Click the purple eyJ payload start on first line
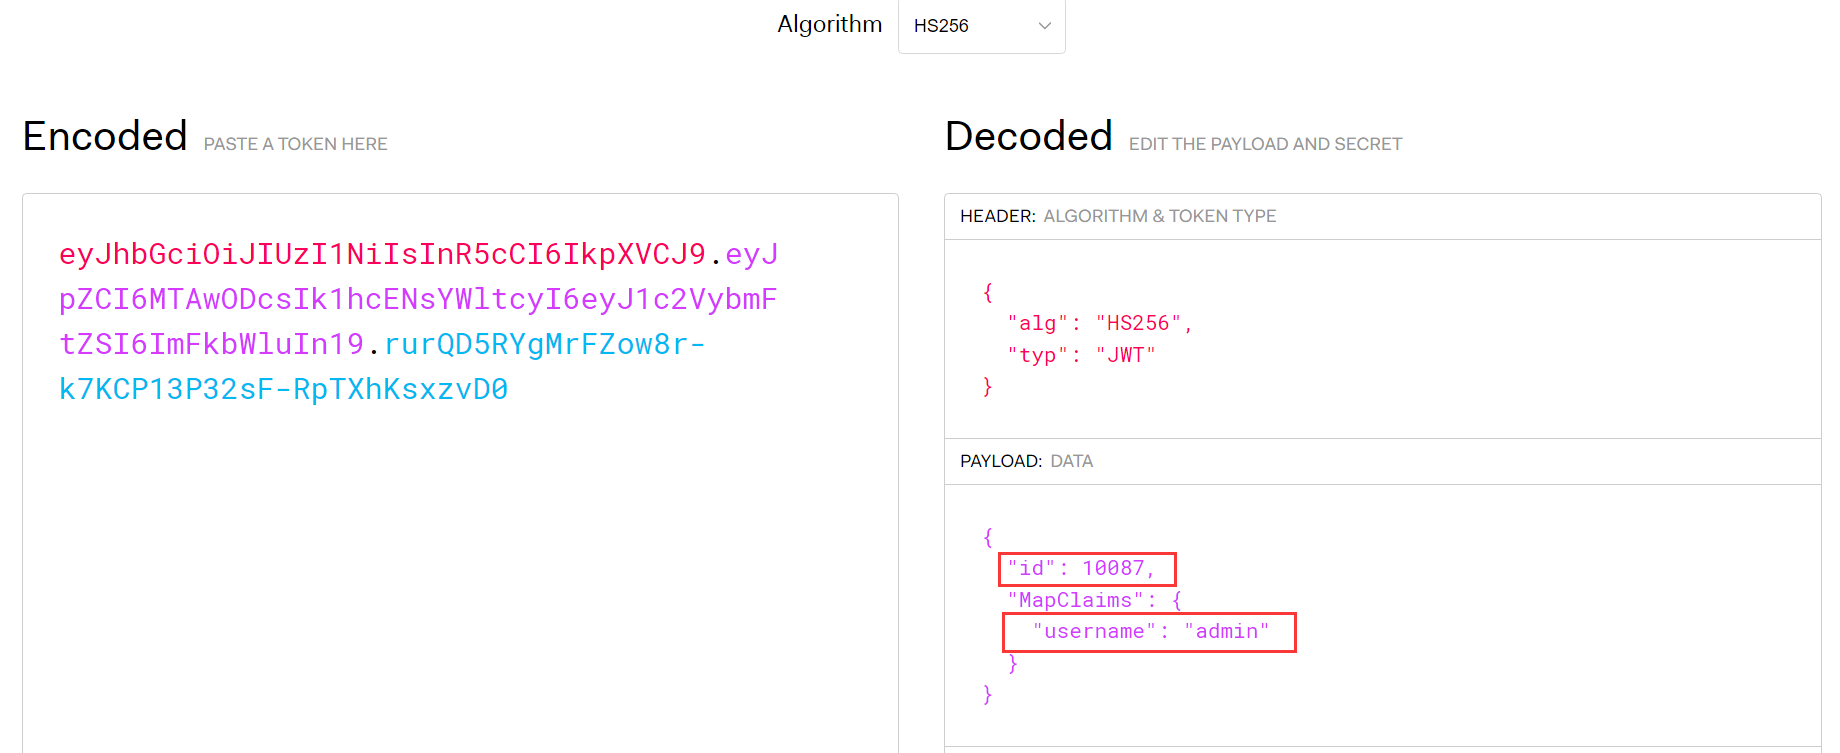Image resolution: width=1840 pixels, height=753 pixels. (x=752, y=254)
